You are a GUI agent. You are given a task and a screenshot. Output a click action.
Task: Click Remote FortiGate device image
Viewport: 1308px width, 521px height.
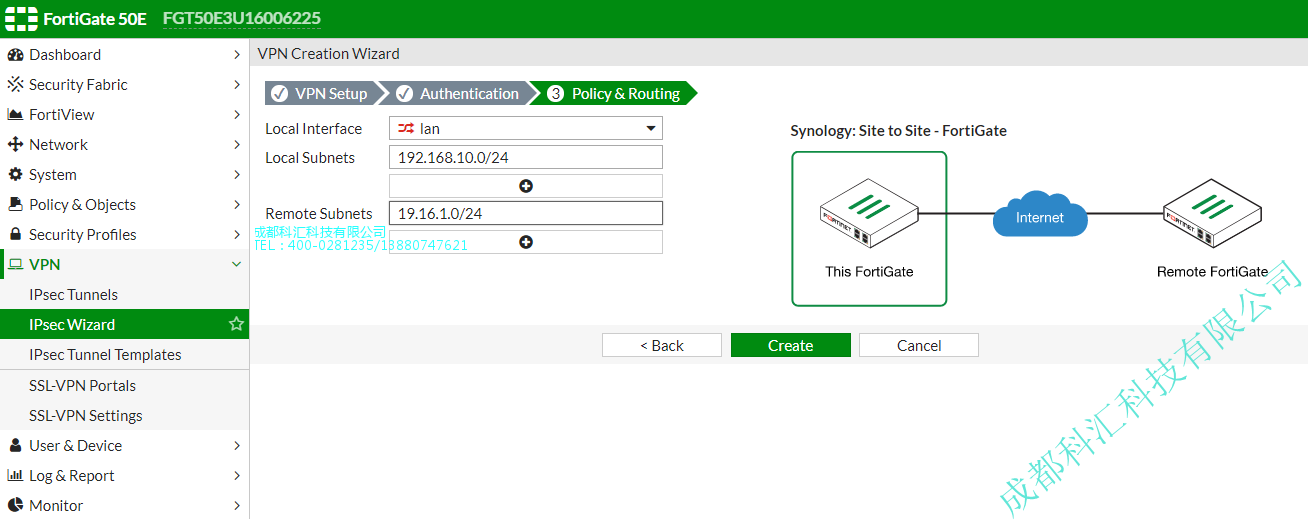coord(1212,213)
